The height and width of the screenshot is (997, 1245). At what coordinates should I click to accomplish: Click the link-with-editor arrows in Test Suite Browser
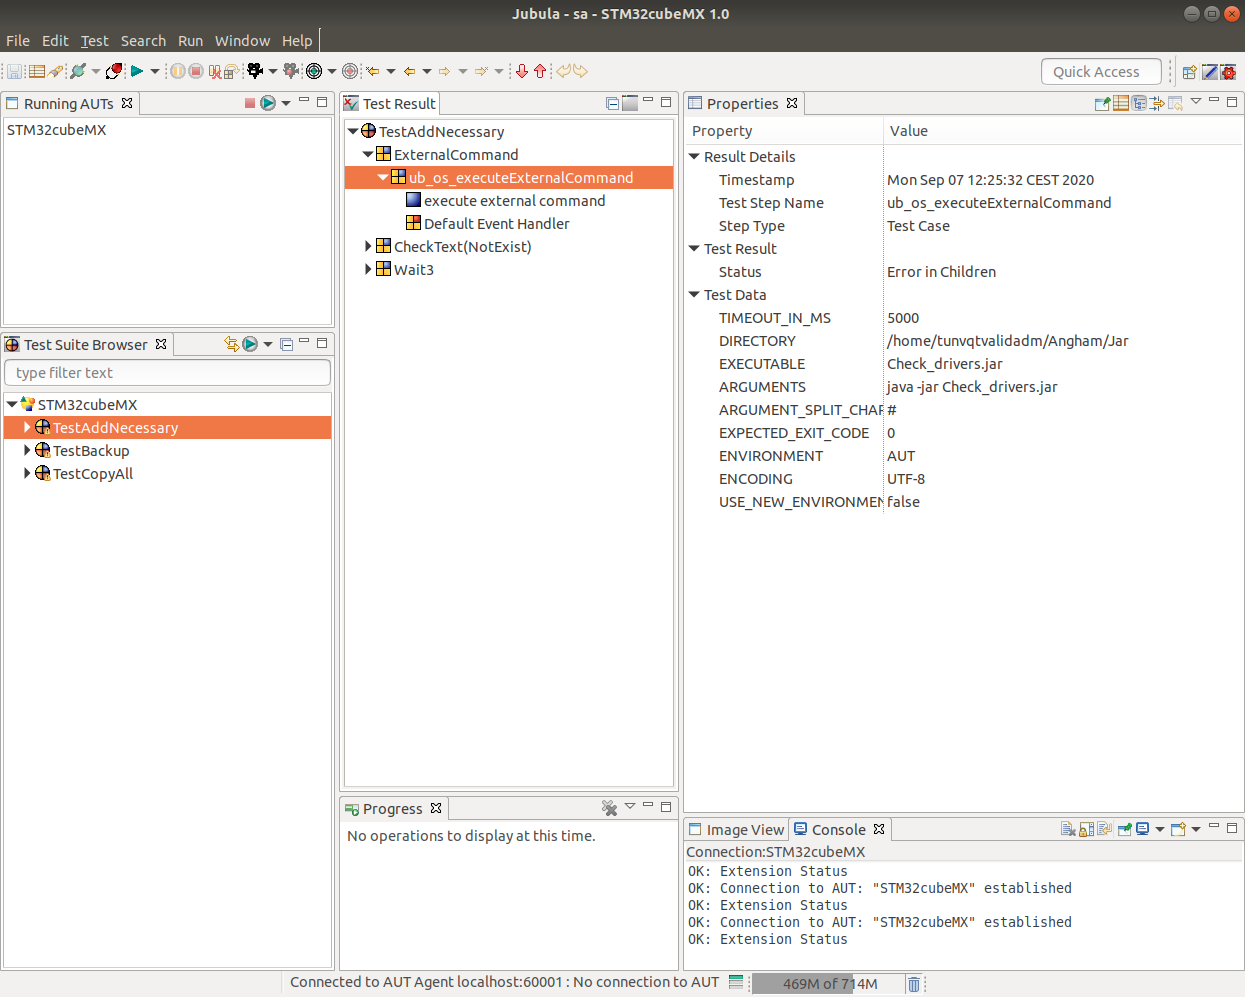pos(232,344)
